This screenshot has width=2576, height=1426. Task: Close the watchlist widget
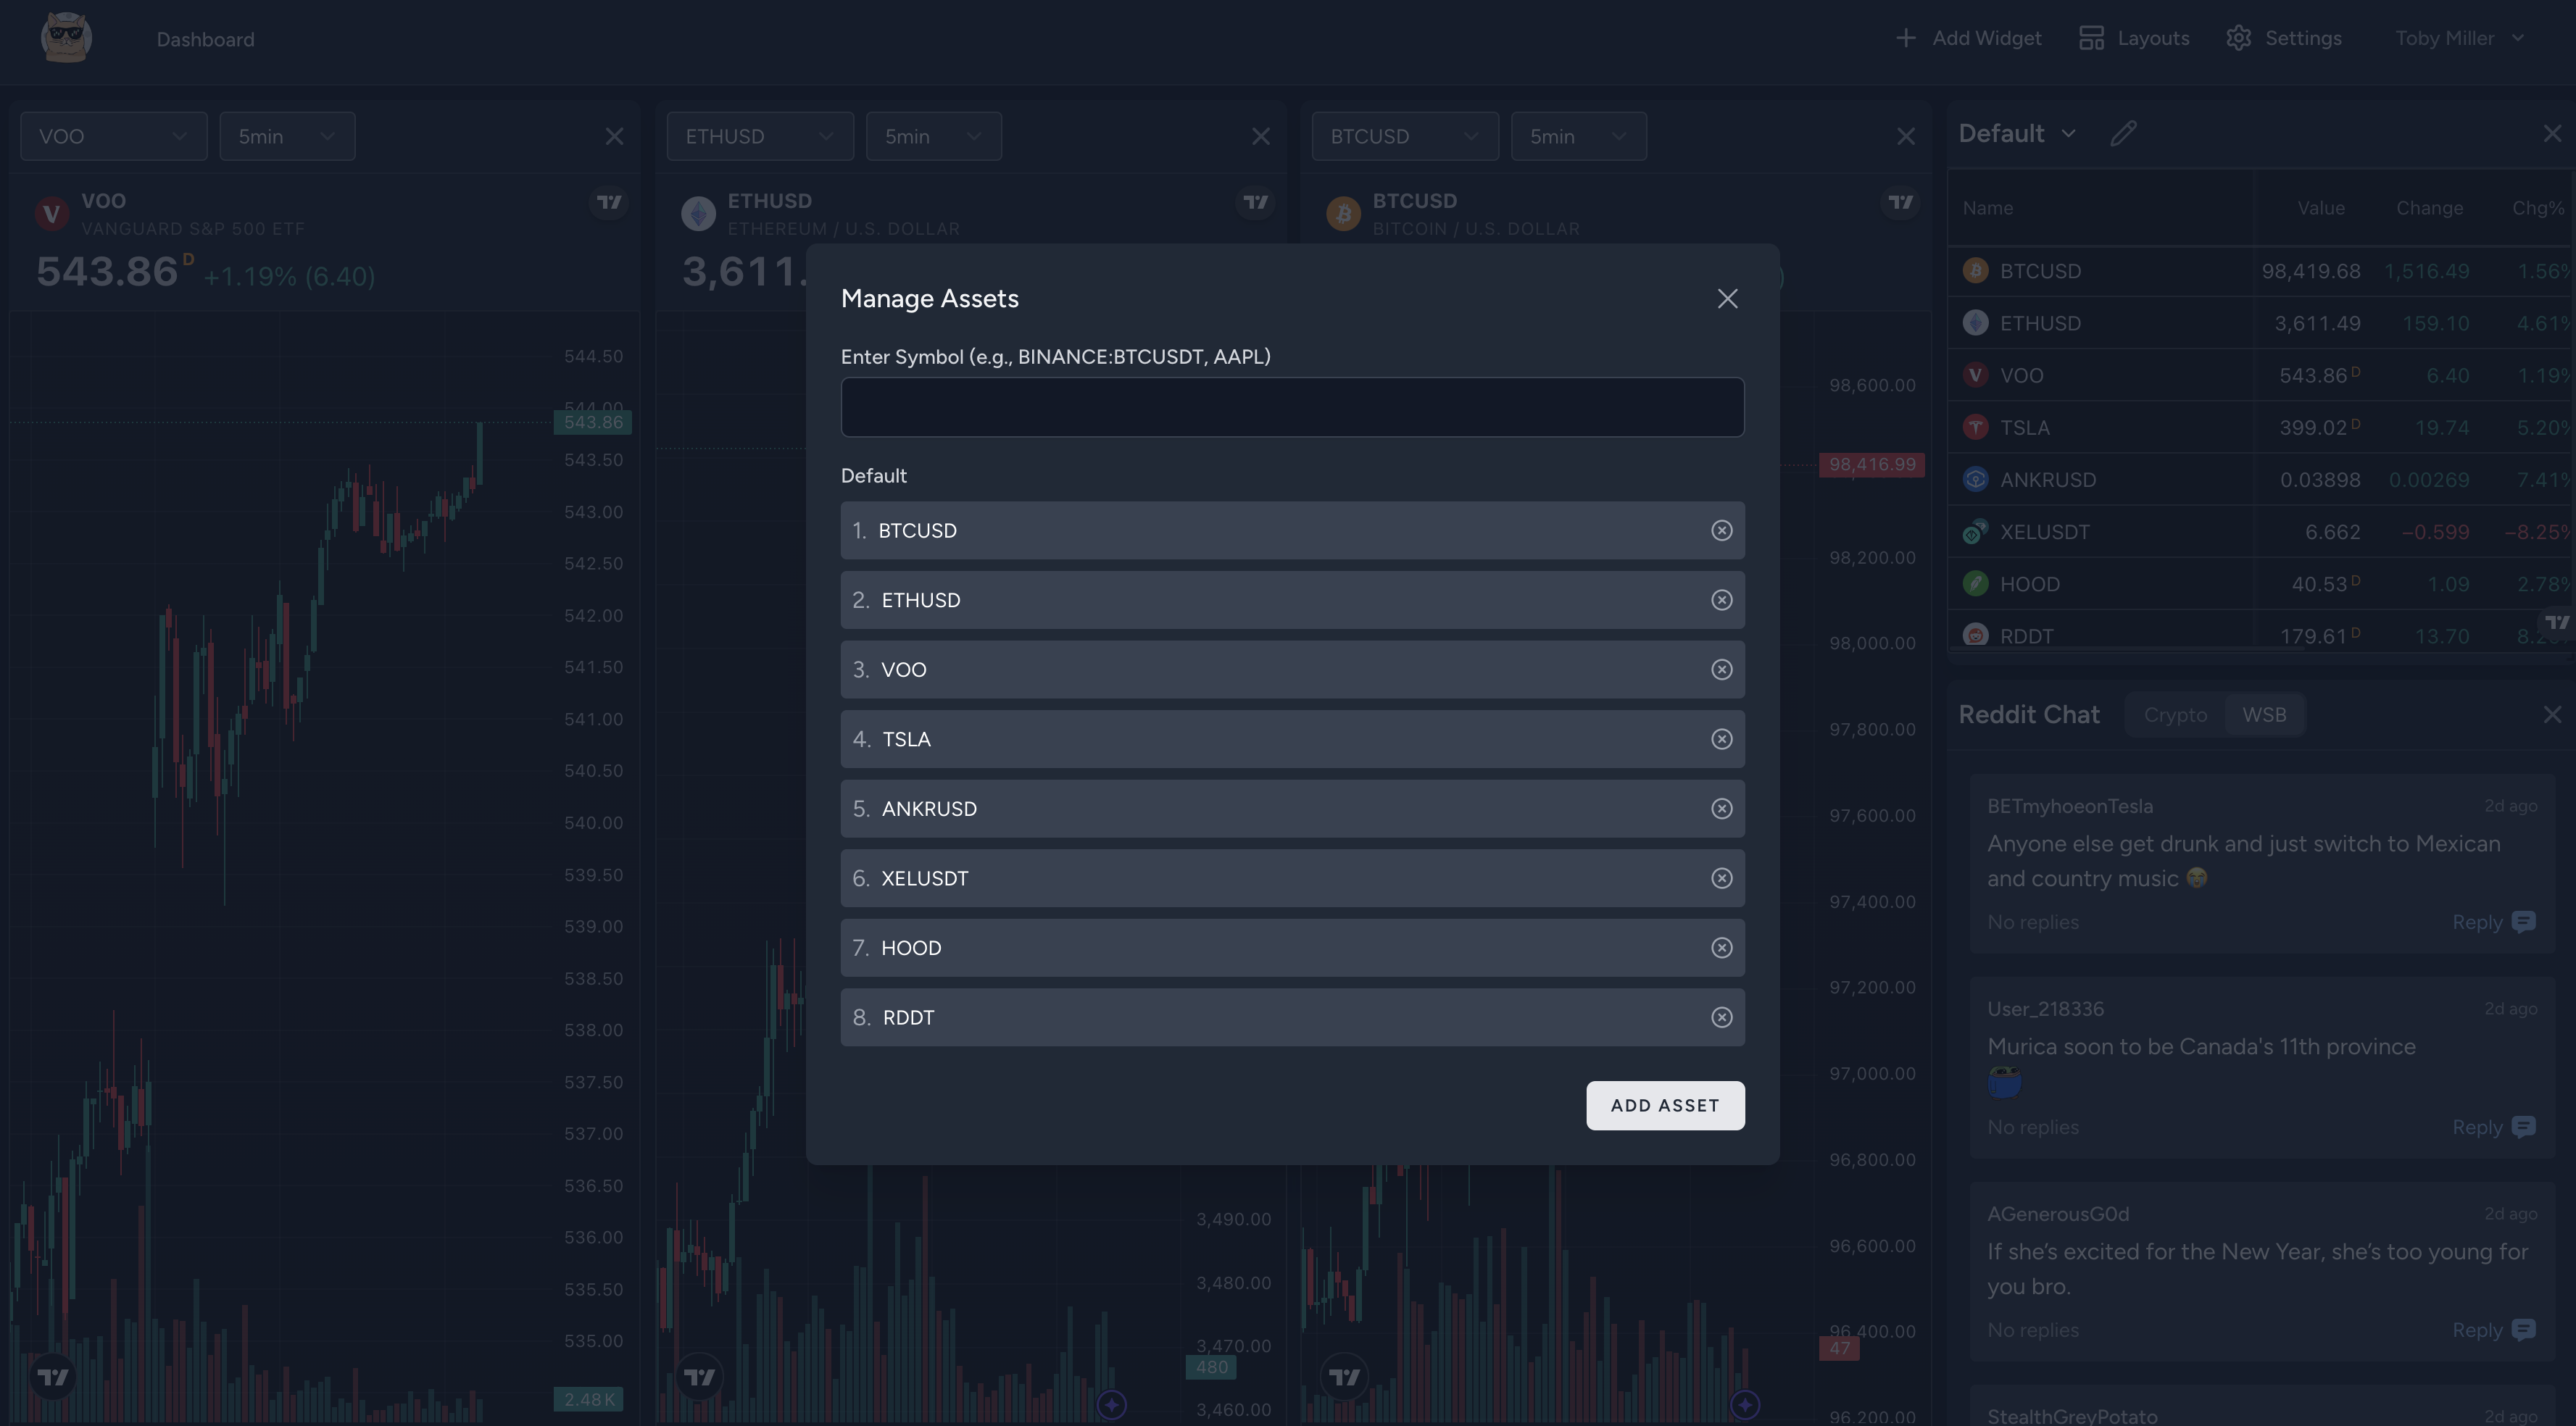coord(2552,133)
